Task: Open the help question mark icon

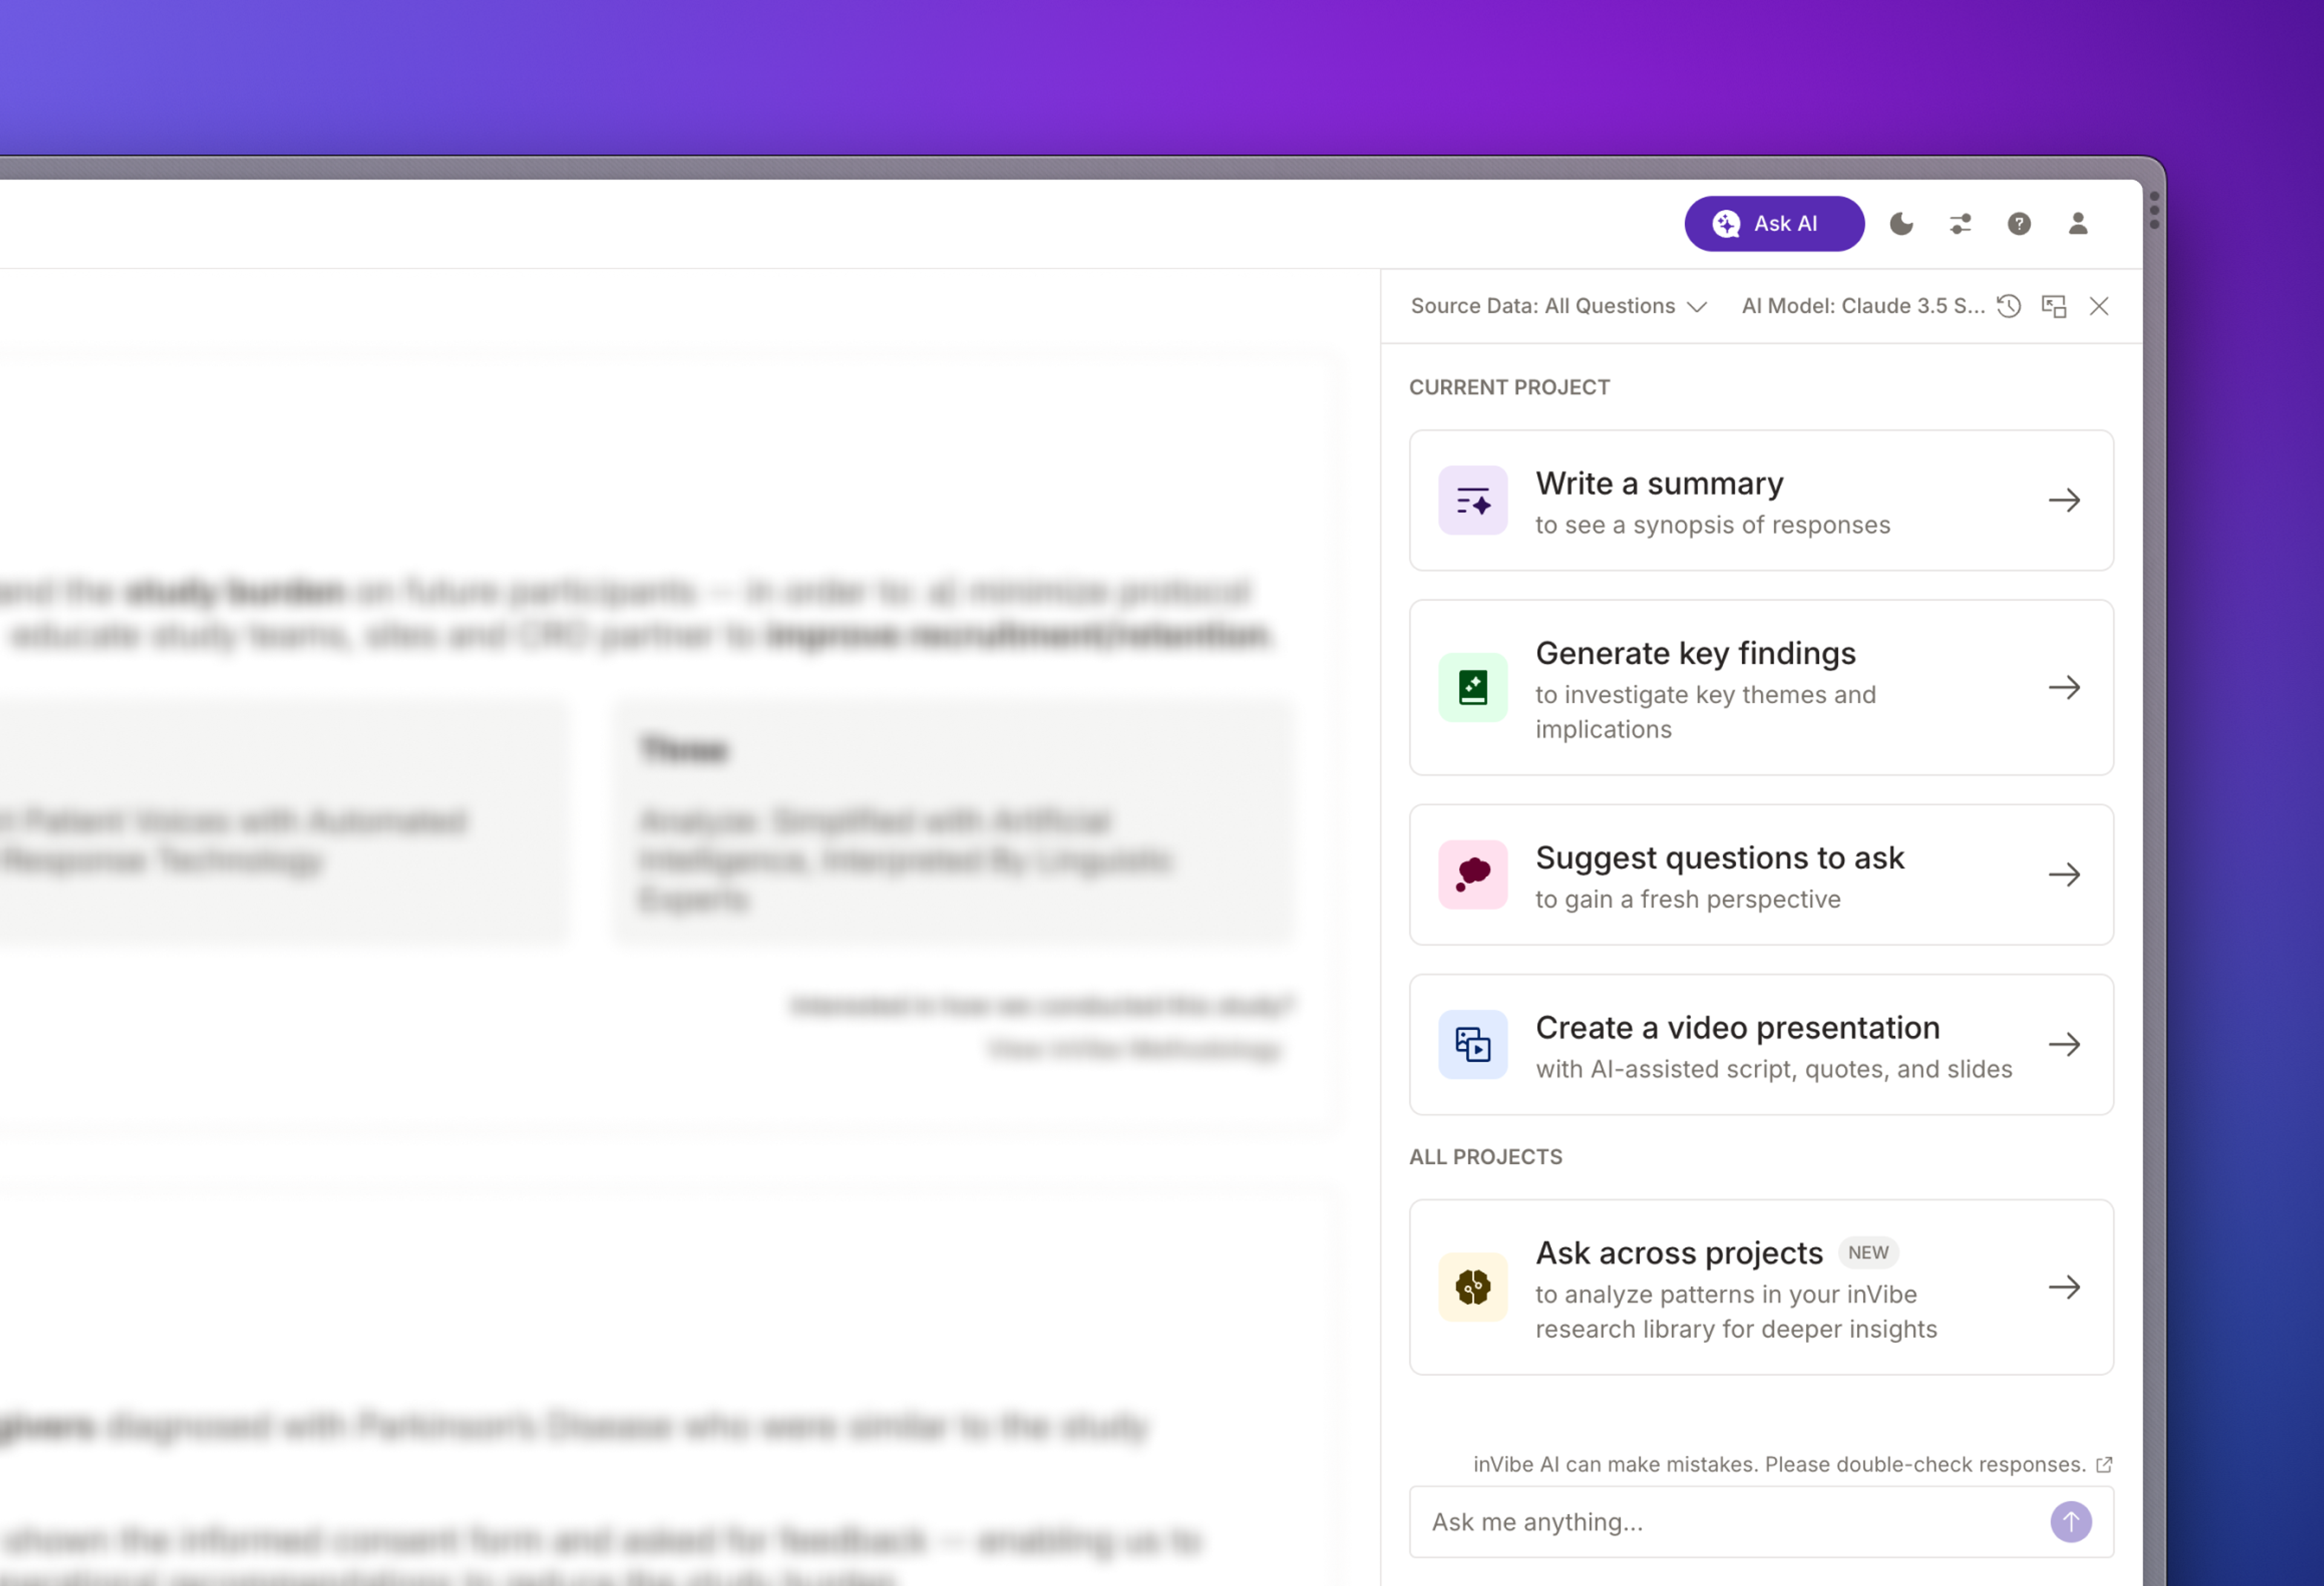Action: [x=2019, y=223]
